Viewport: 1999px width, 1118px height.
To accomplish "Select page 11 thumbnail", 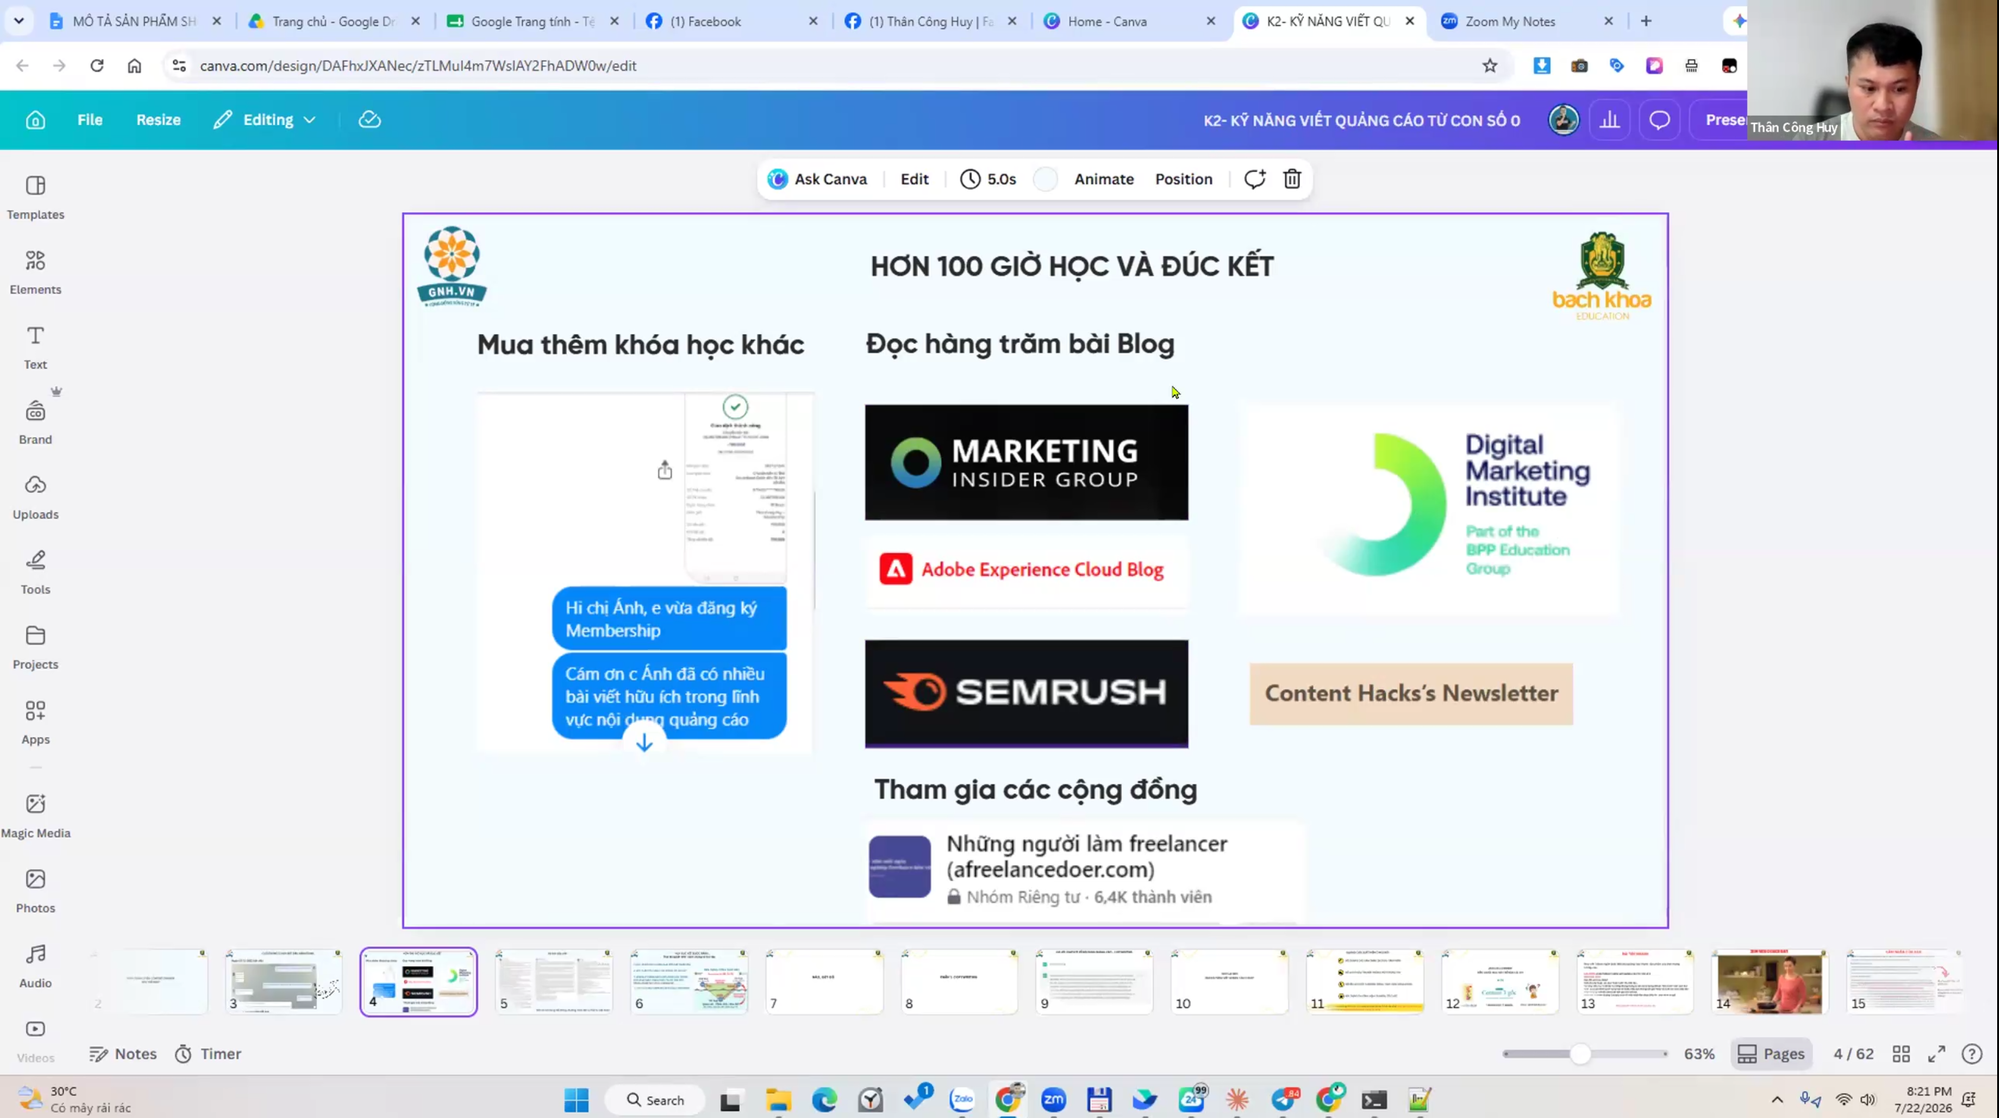I will [x=1365, y=981].
